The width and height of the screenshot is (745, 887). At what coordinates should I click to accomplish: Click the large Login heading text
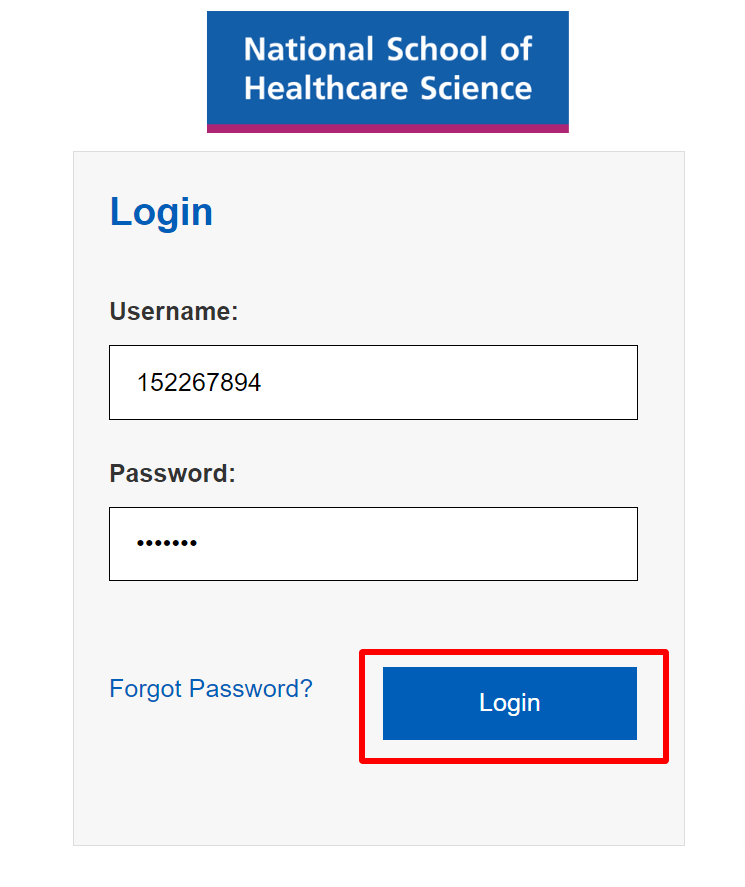tap(161, 212)
